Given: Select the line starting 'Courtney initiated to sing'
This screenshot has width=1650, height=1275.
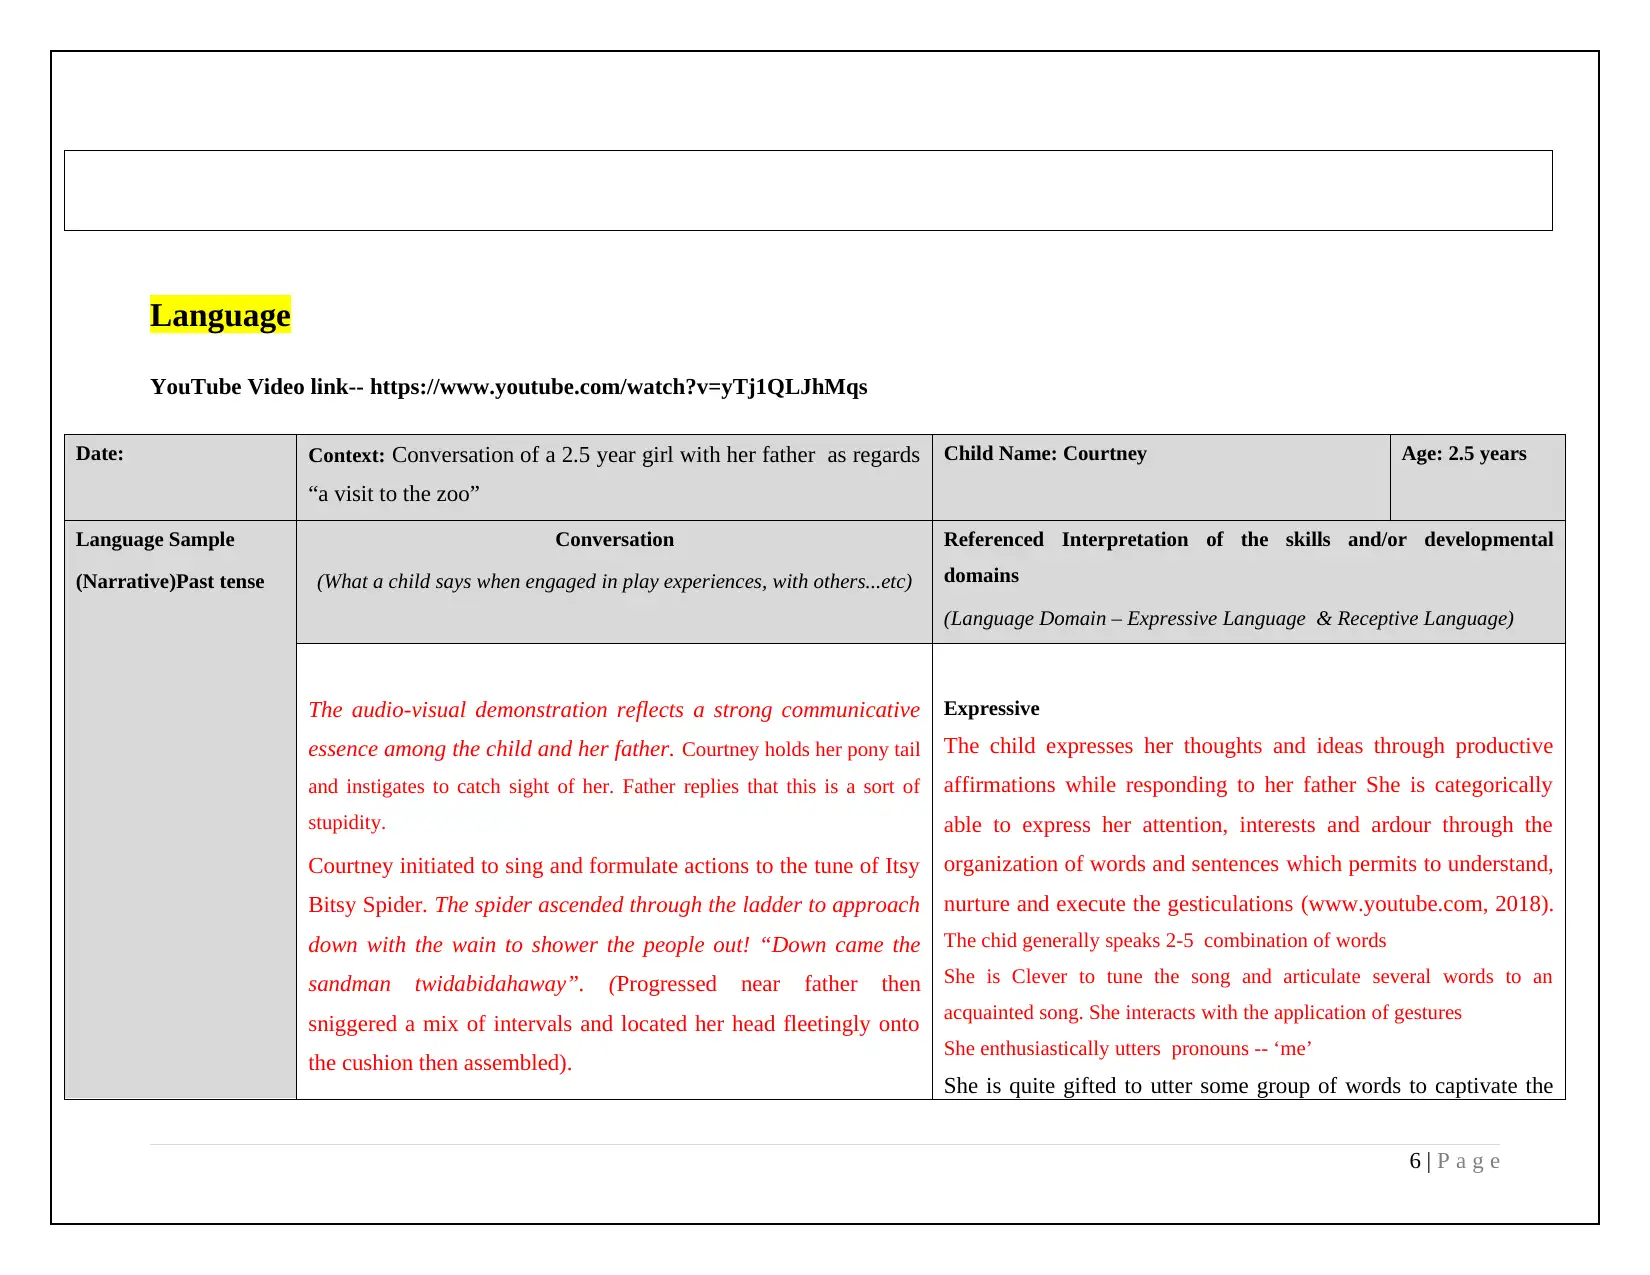Looking at the screenshot, I should [613, 866].
